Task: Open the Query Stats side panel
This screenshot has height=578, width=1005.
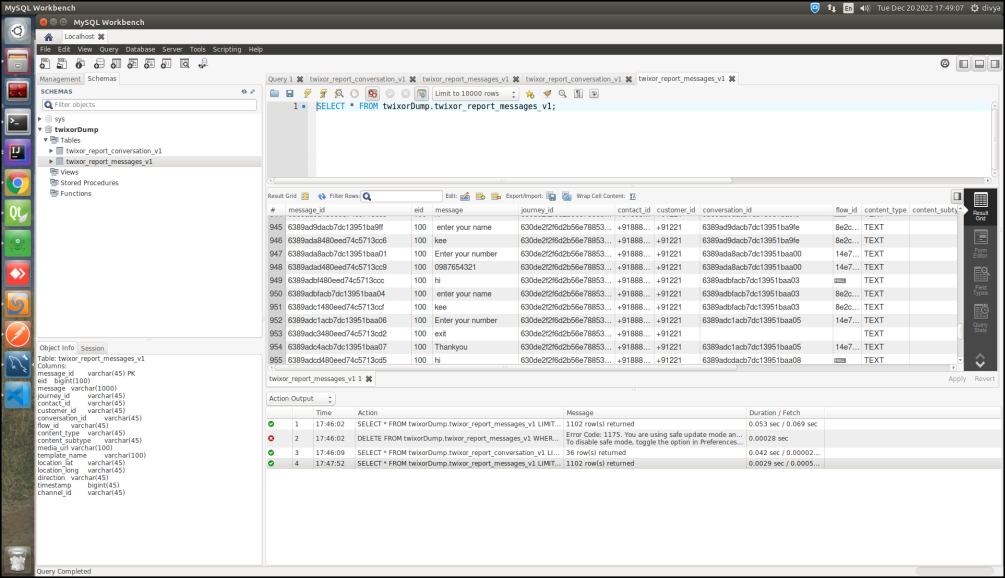Action: tap(980, 318)
